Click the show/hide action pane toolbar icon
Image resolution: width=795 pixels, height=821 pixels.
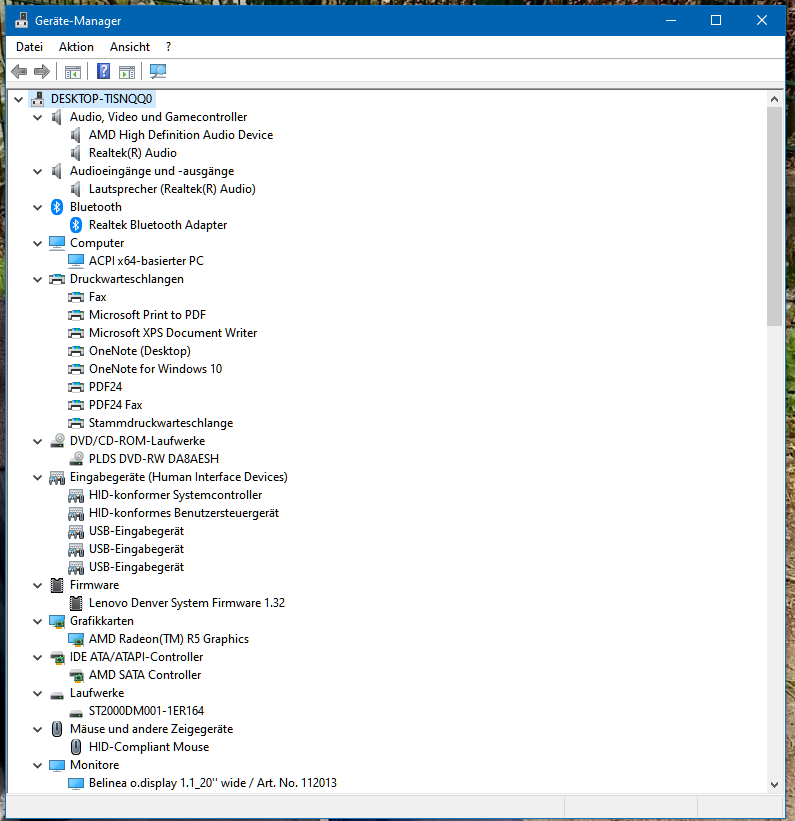coord(127,72)
